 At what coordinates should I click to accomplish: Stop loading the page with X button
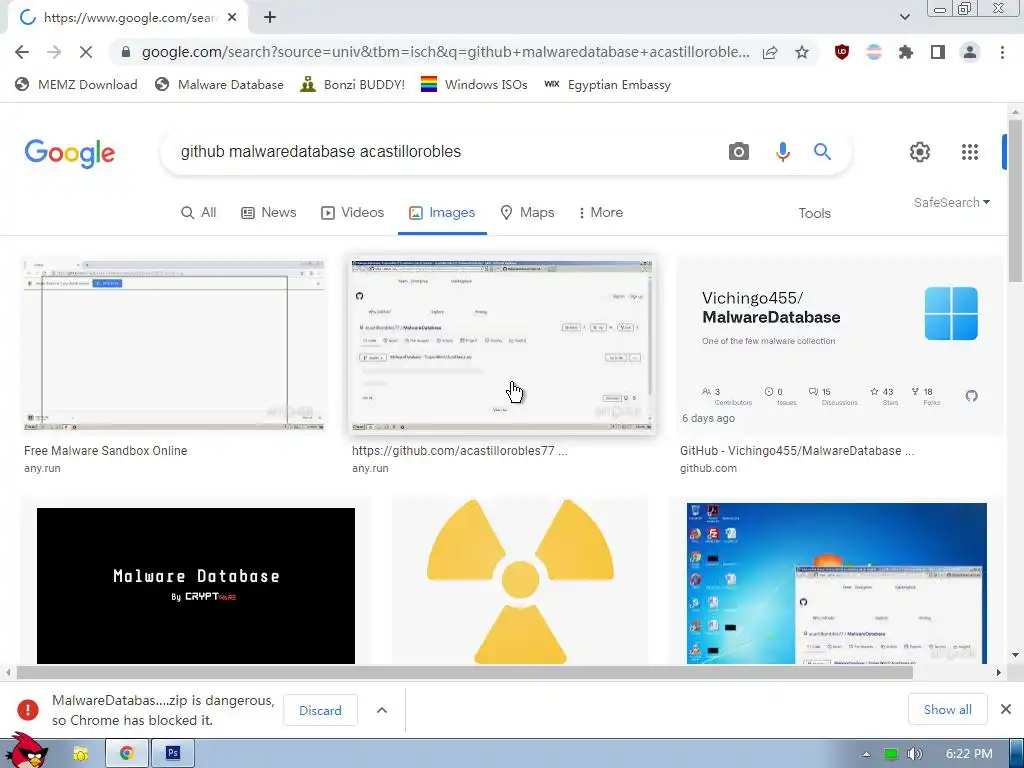click(86, 52)
